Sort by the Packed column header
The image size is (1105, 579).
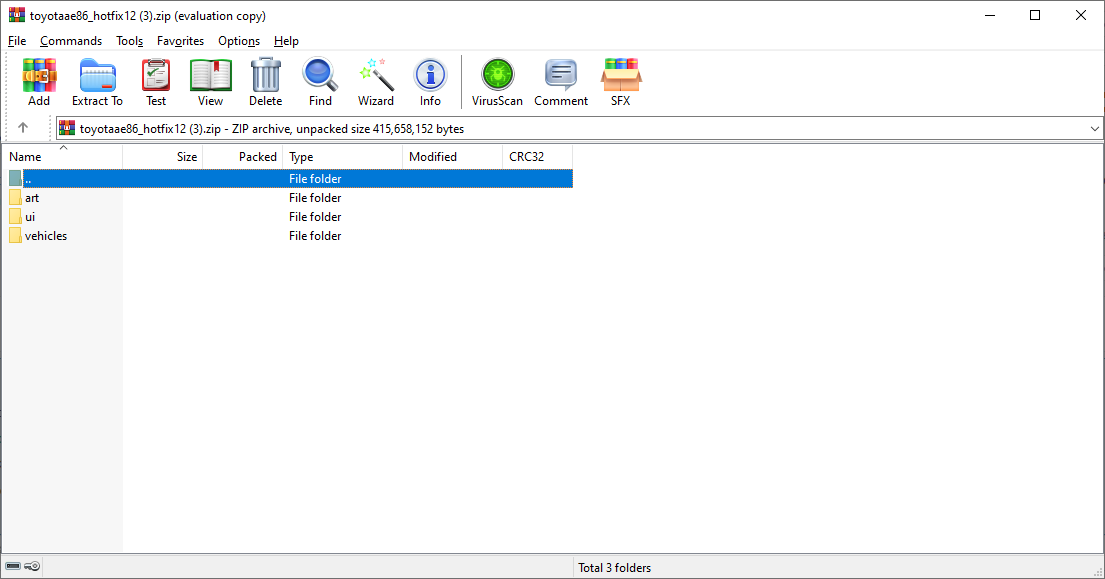(x=242, y=156)
